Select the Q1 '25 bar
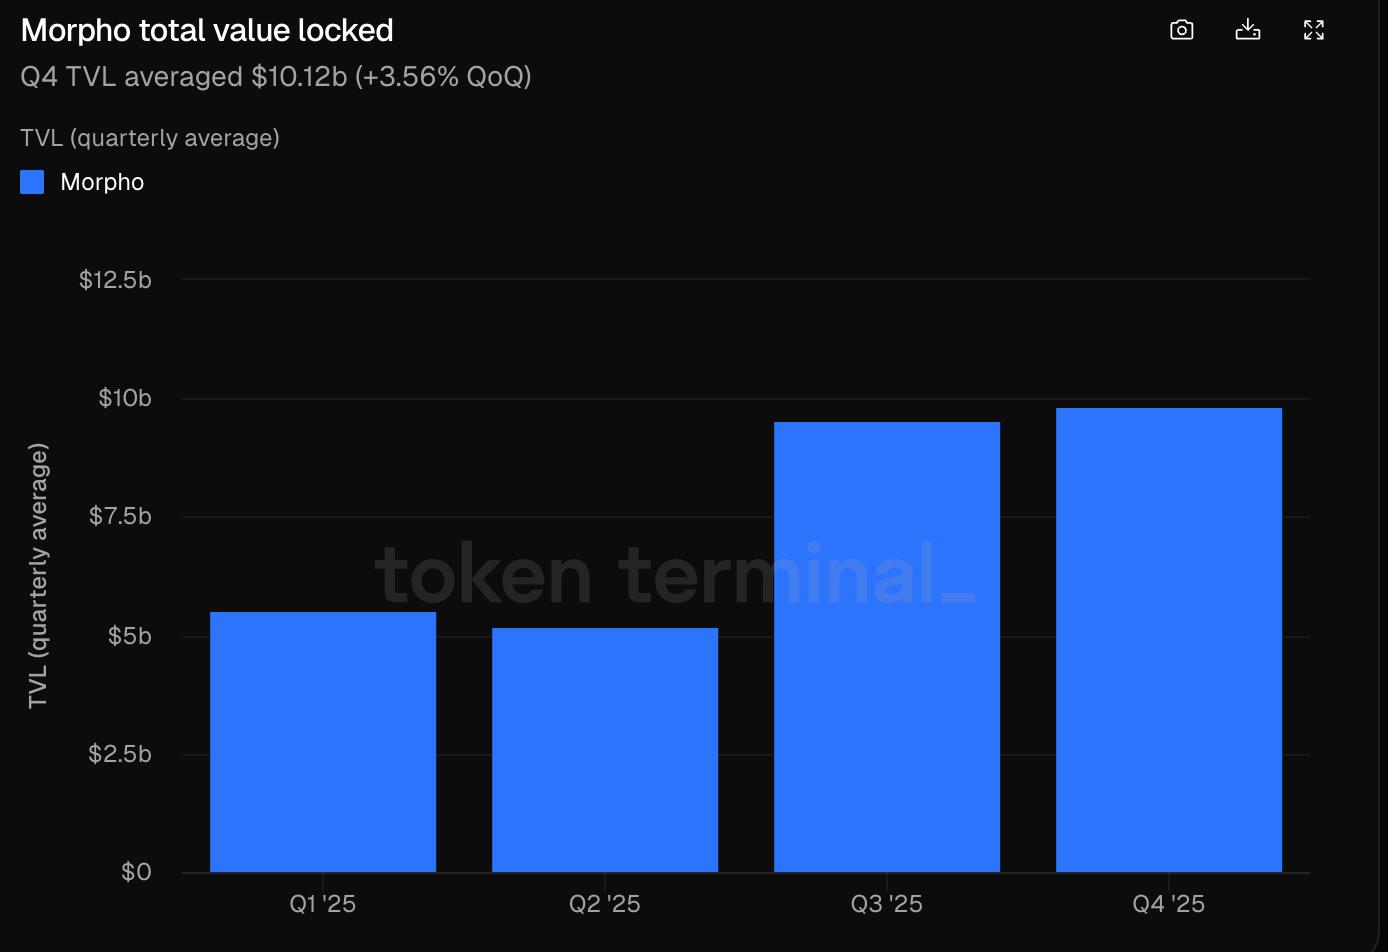 [323, 742]
